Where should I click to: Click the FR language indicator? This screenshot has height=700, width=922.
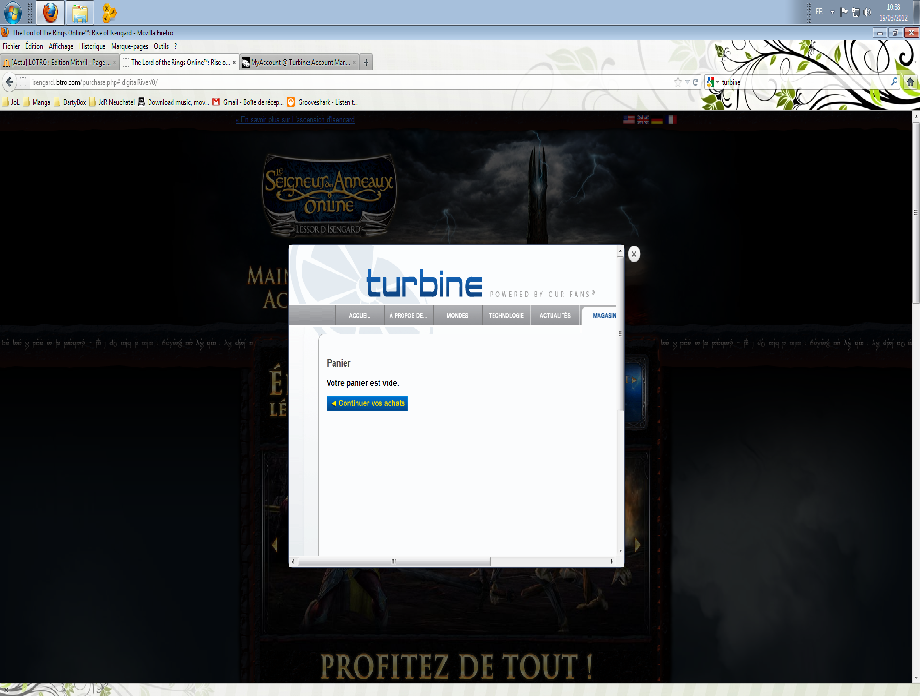click(x=819, y=11)
